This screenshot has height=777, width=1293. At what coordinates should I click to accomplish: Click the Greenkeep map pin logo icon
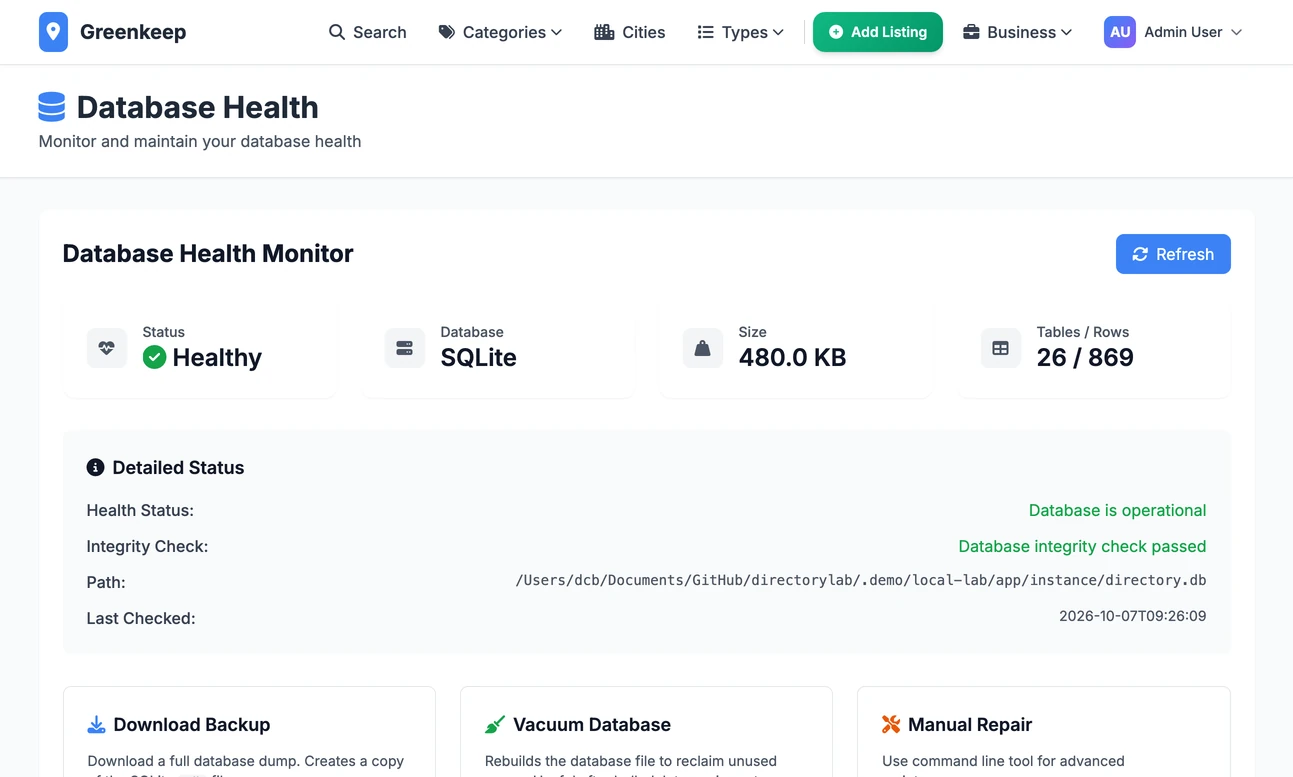coord(53,32)
